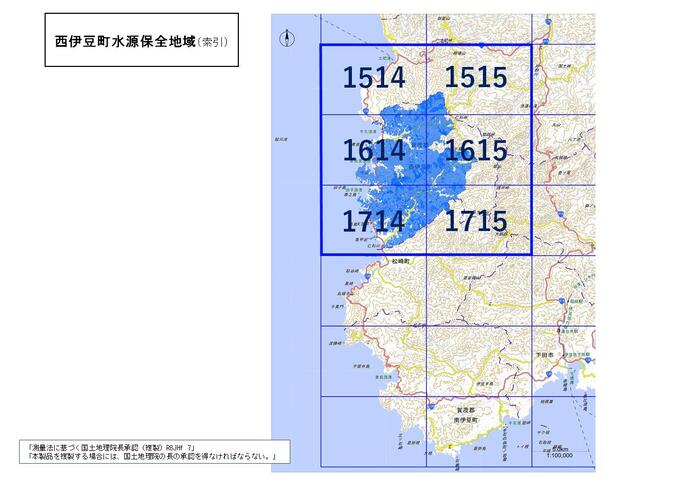Click the 西伊豆町水源保全地域 title text
This screenshot has height=478, width=690.
pos(125,42)
